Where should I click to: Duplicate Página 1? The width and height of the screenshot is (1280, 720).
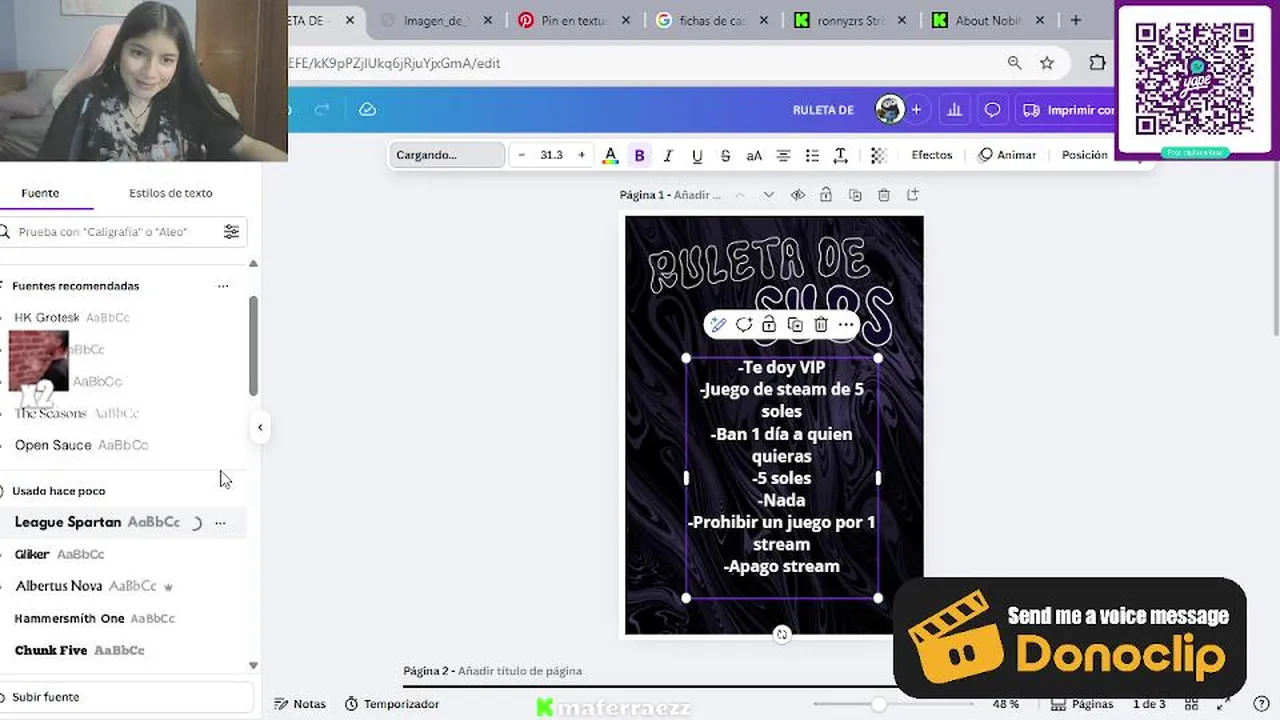(x=855, y=195)
